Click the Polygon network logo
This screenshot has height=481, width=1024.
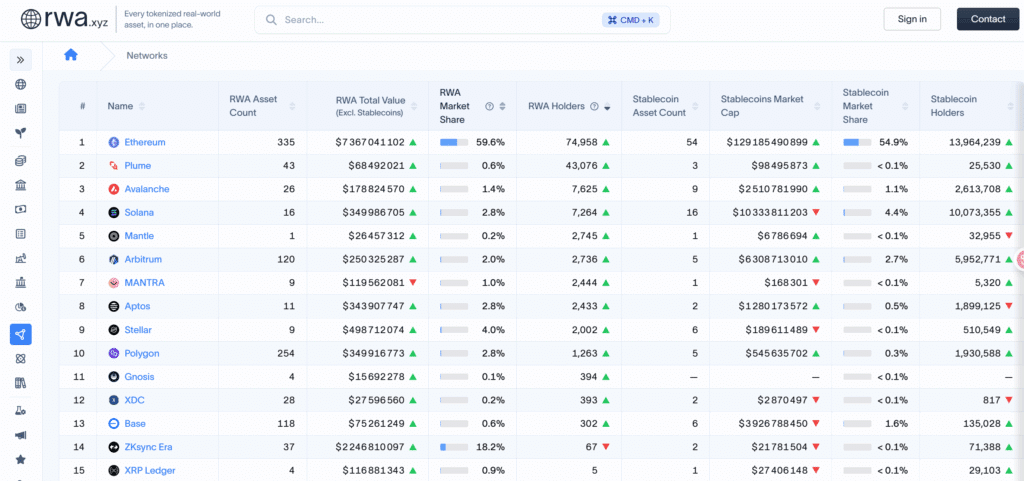click(x=114, y=354)
